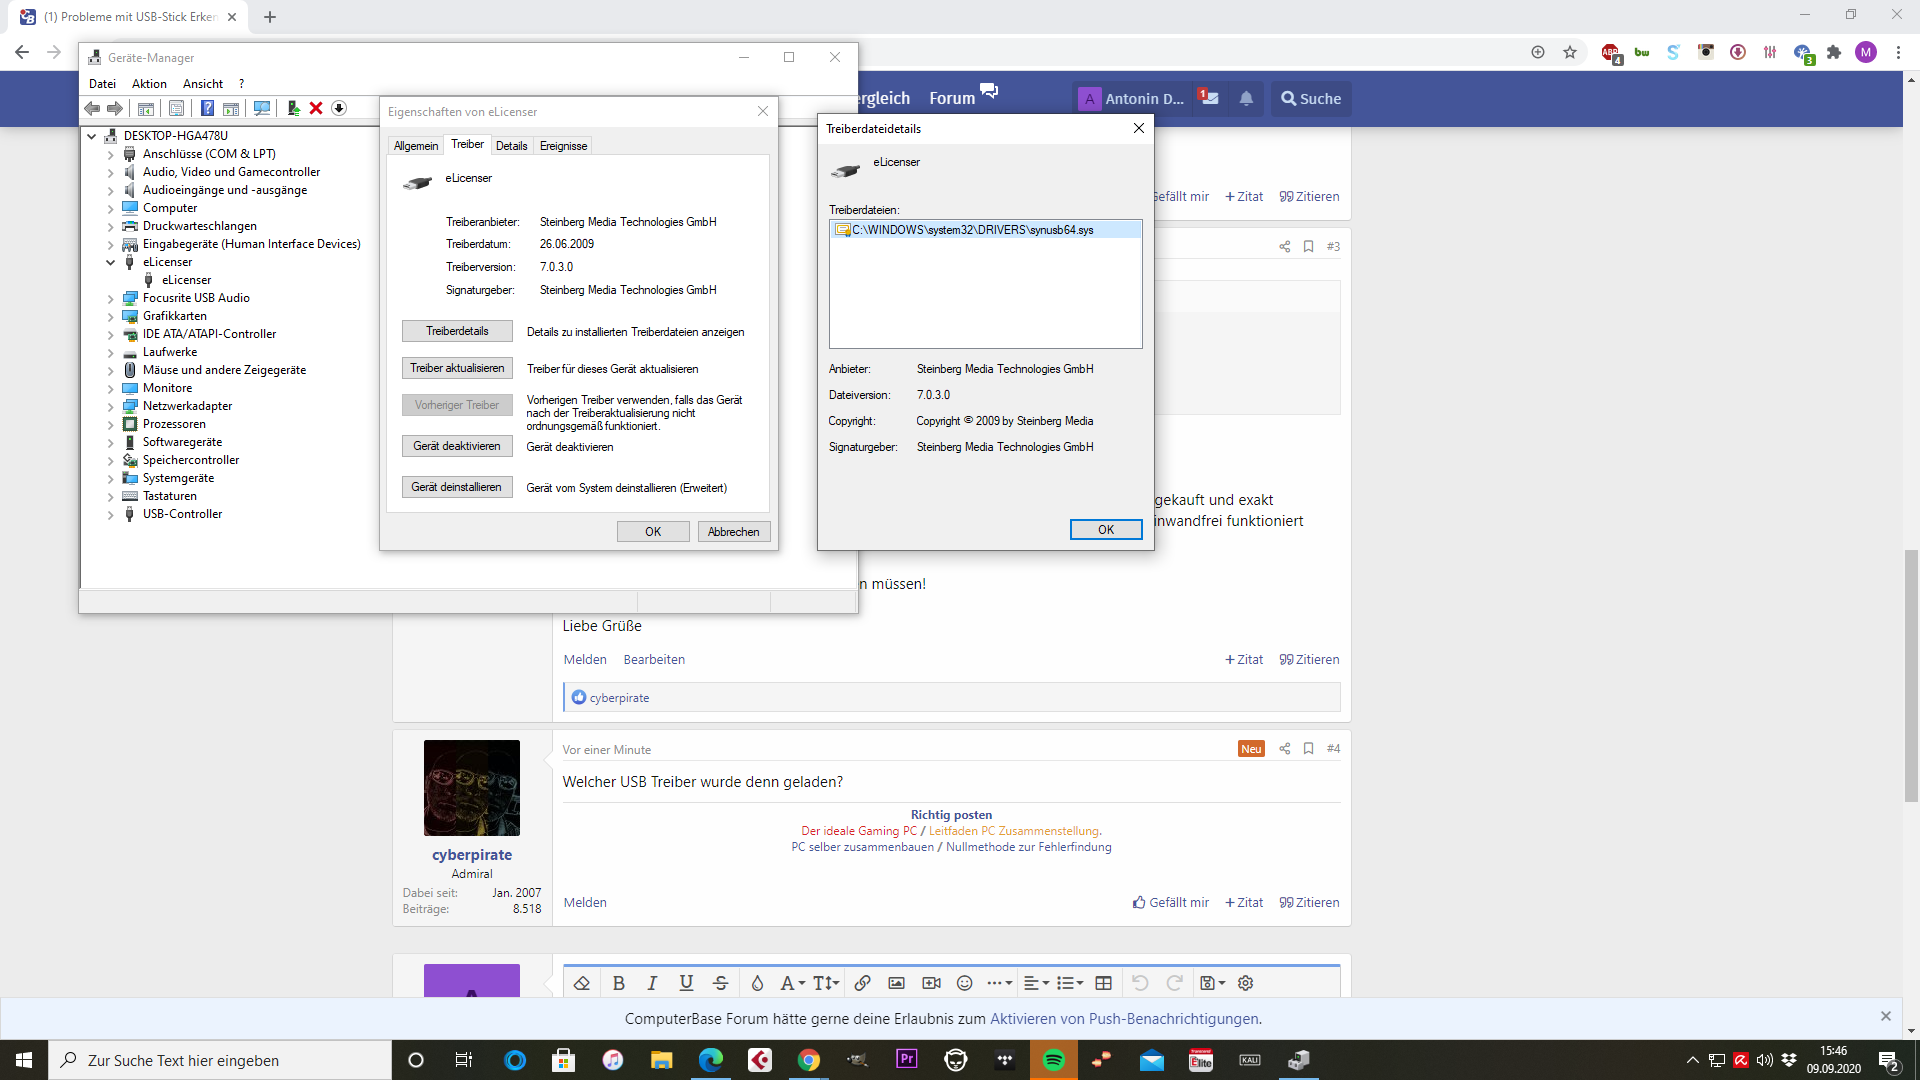The image size is (1920, 1080).
Task: Click the Treiber aktualisieren button
Action: [457, 368]
